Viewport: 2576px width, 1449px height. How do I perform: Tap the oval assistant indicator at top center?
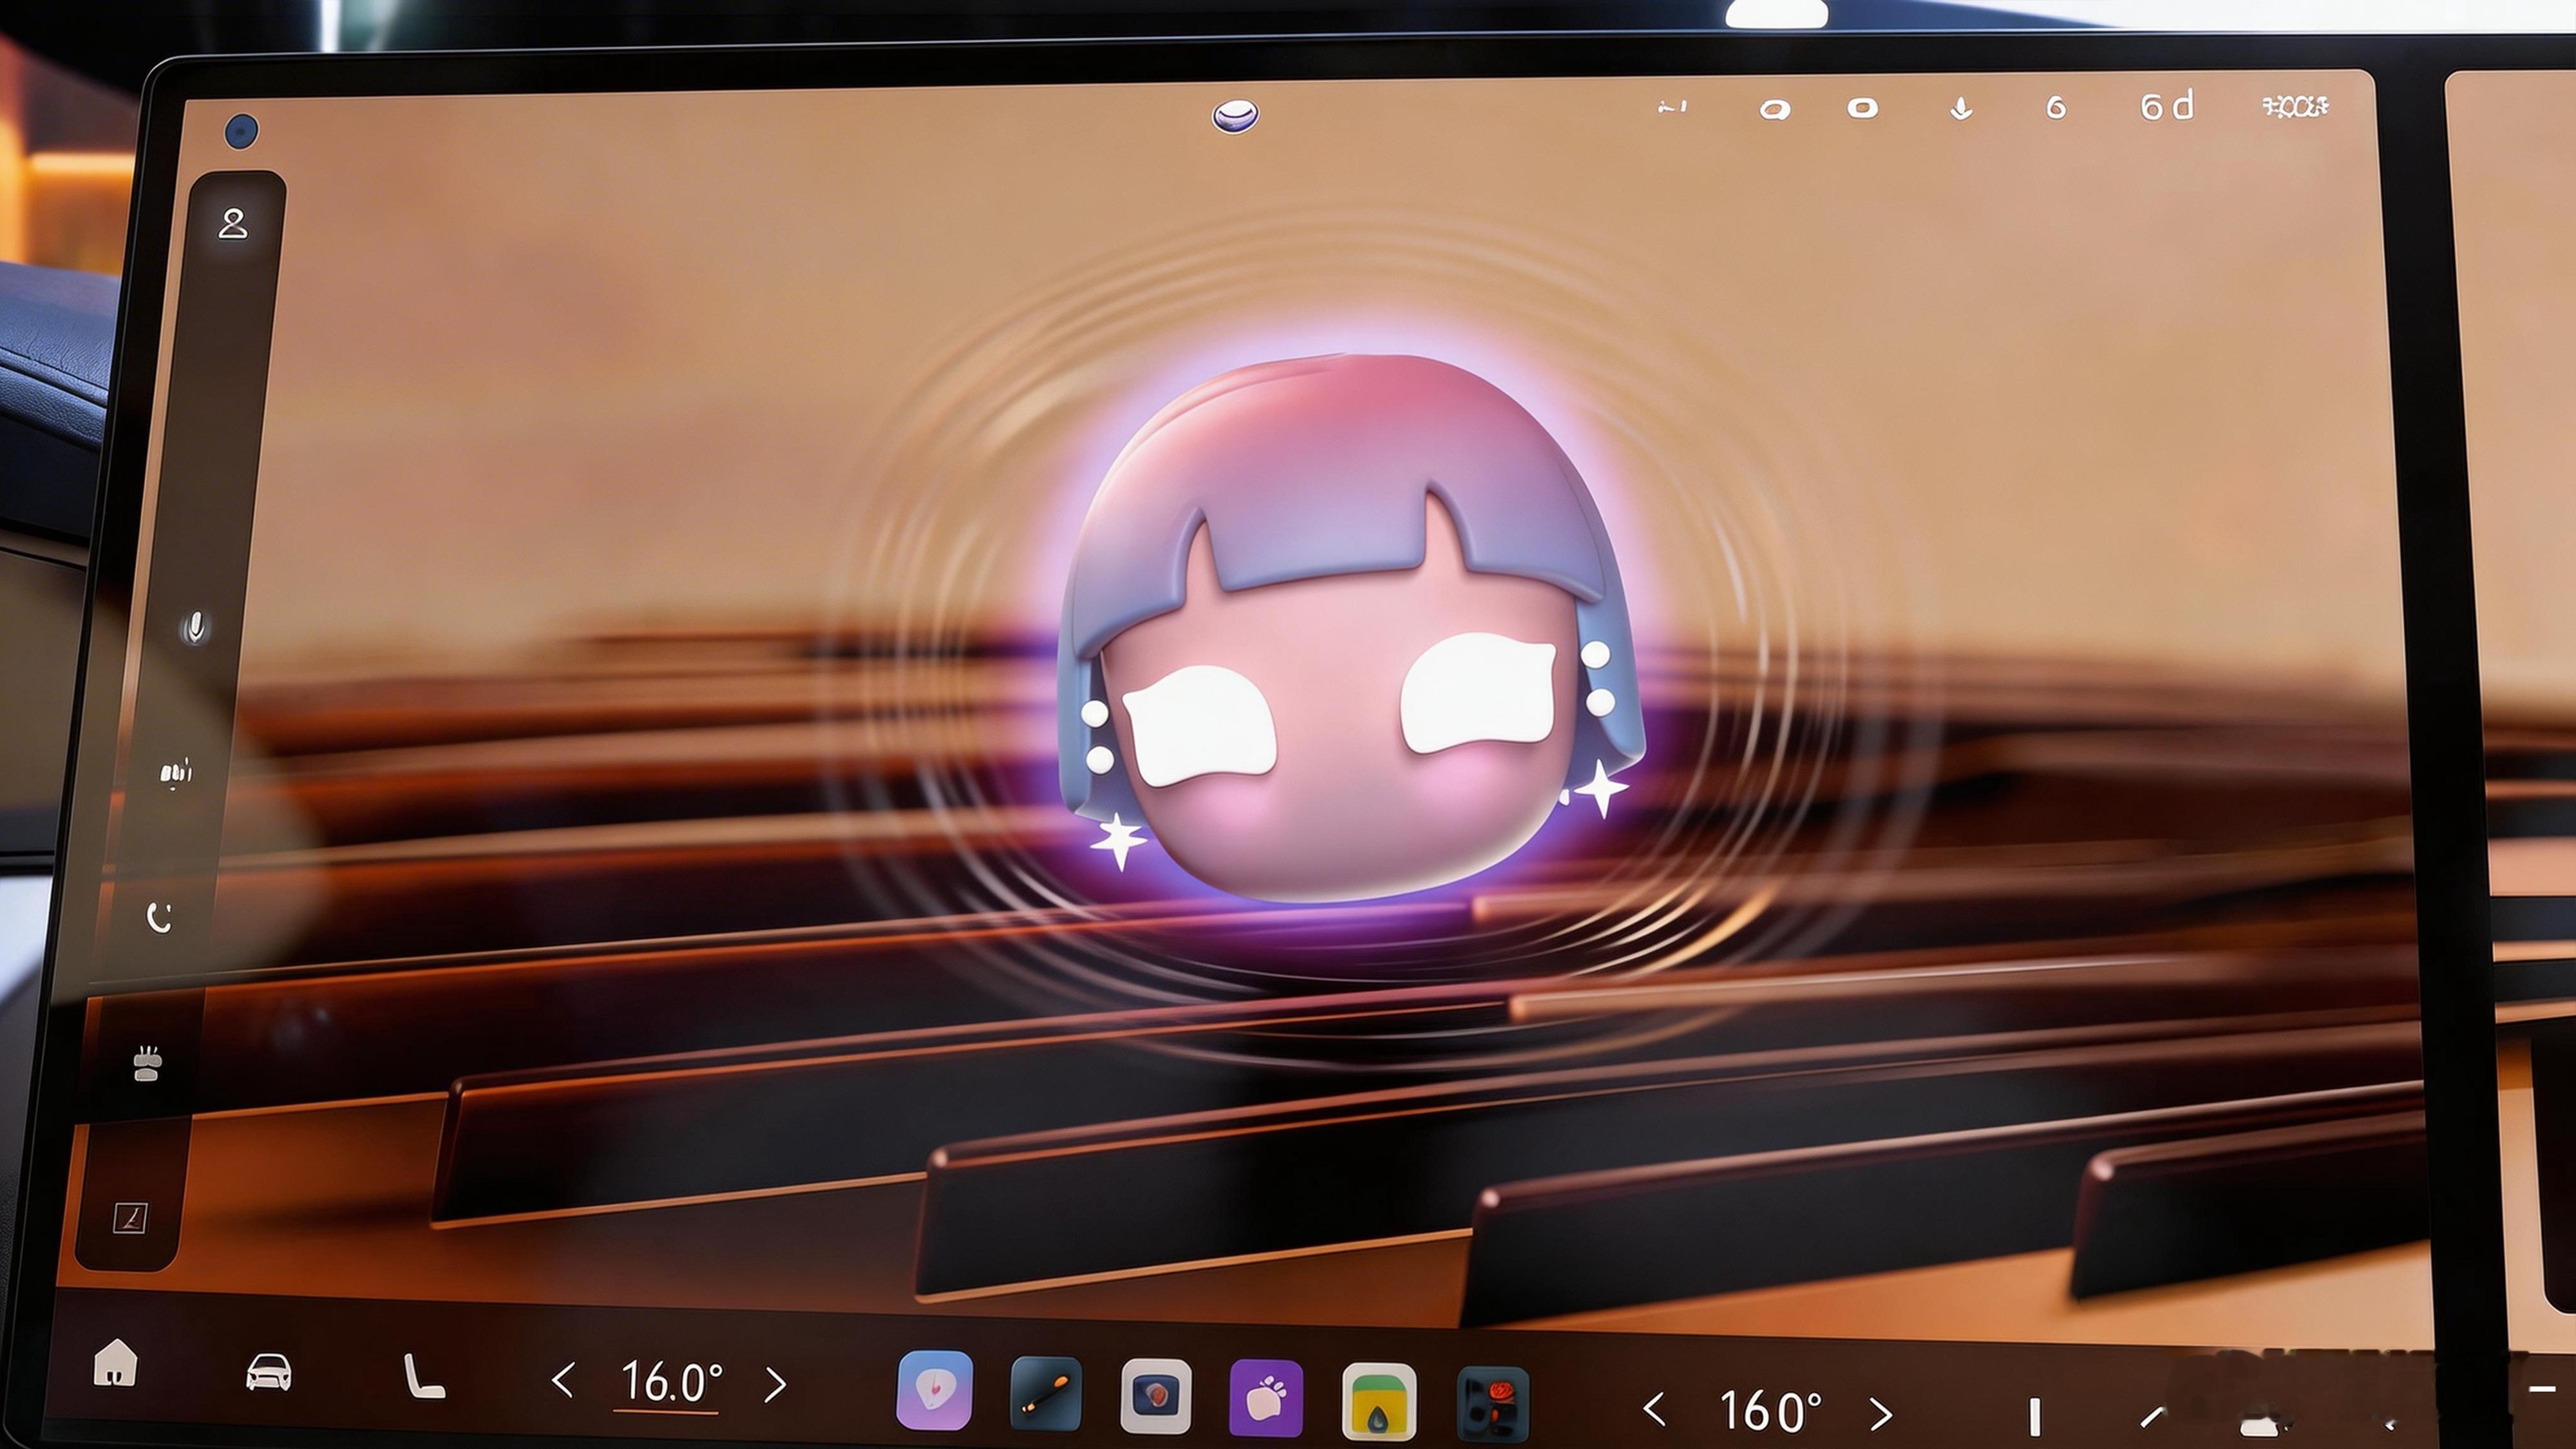[x=1235, y=116]
